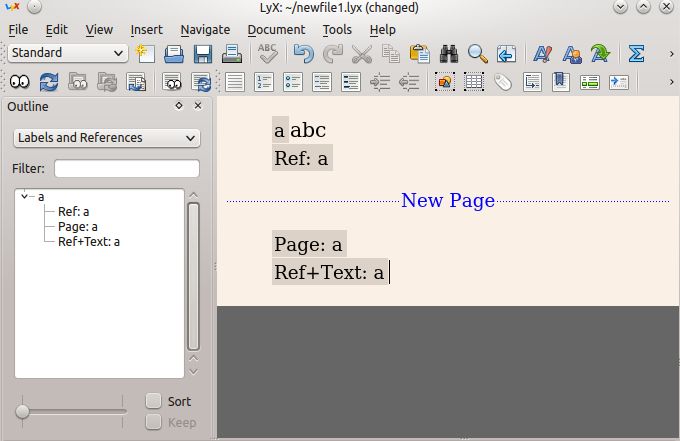680x441 pixels.
Task: Set default paragraph layout icon
Action: (235, 82)
